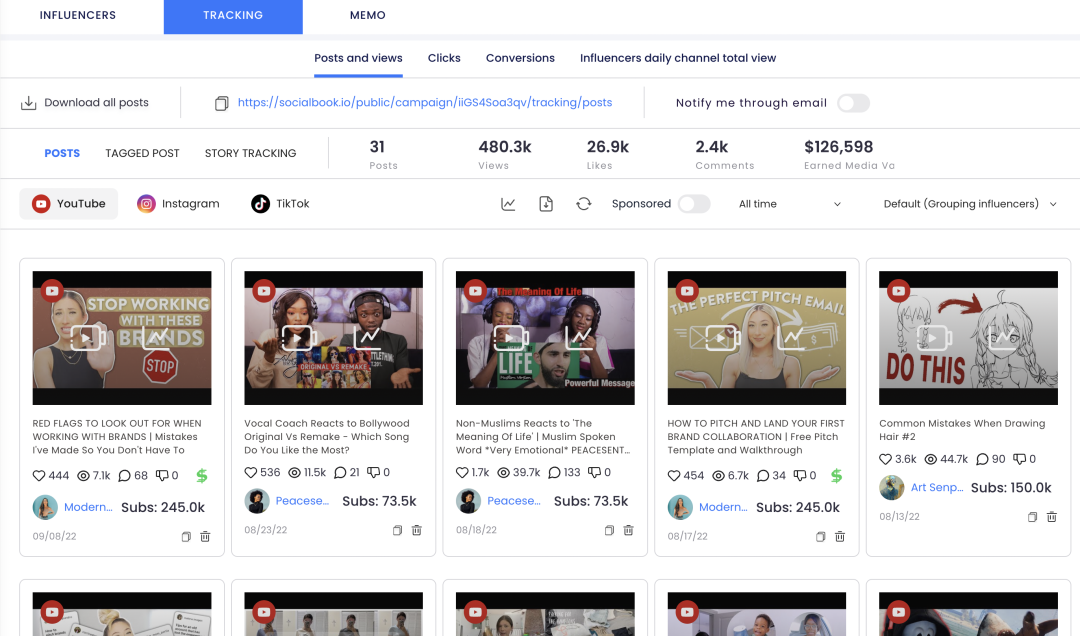Delete the 09/08/22 post
1080x636 pixels.
205,537
